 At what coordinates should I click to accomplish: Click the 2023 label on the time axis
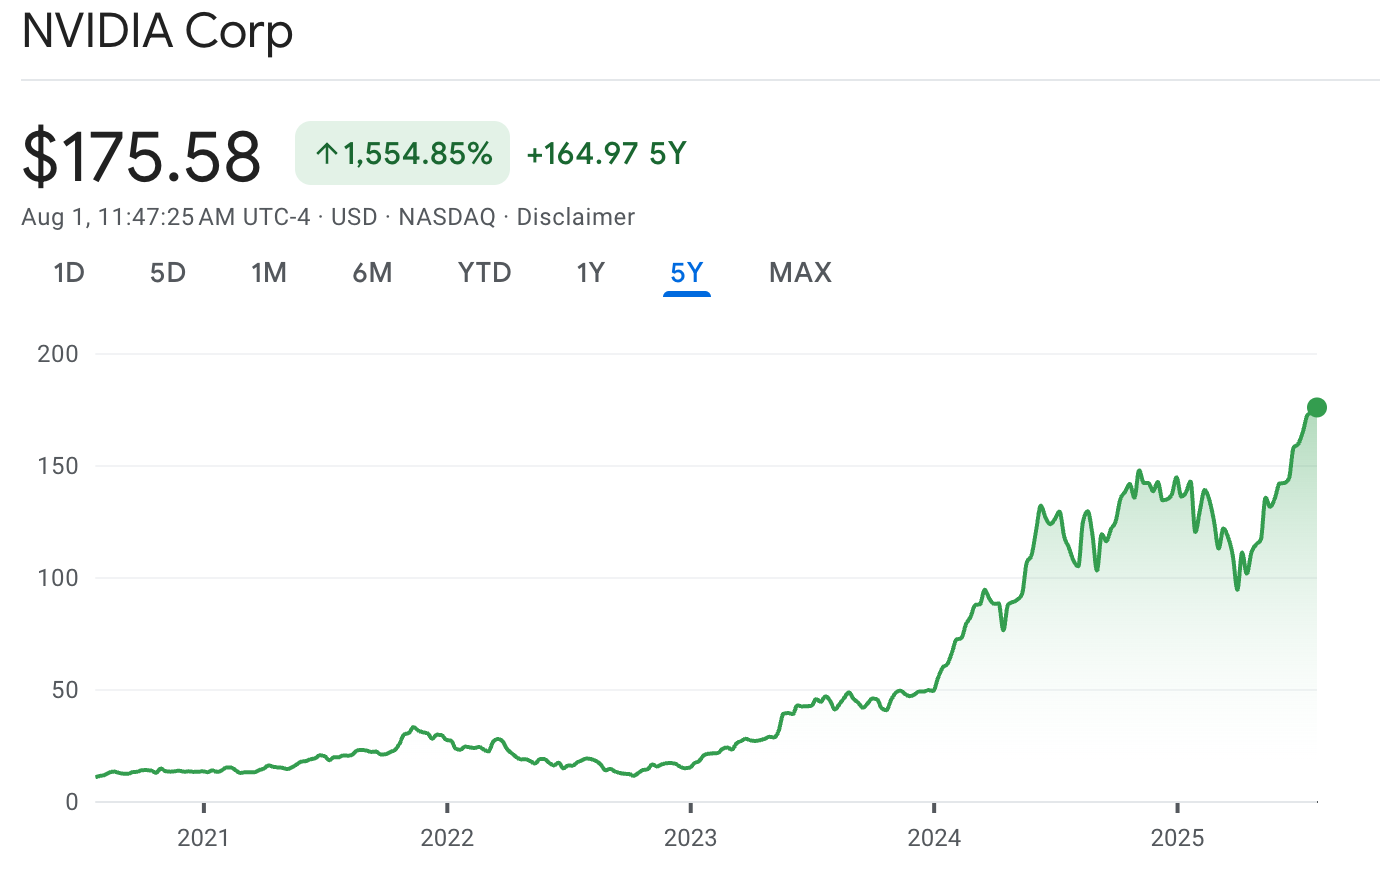pos(690,837)
